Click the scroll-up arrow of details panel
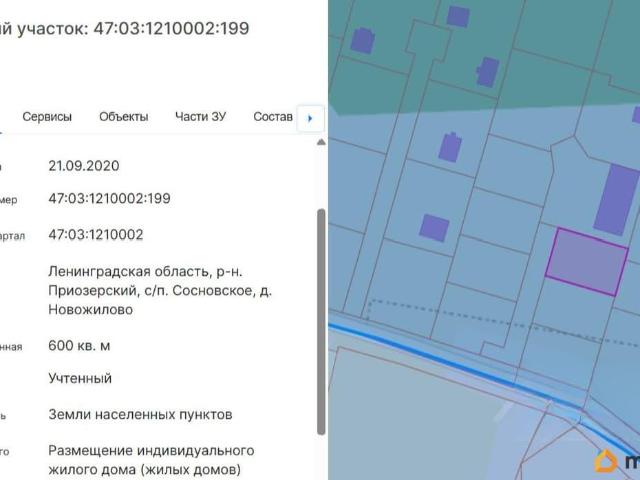640x480 pixels. [321, 142]
